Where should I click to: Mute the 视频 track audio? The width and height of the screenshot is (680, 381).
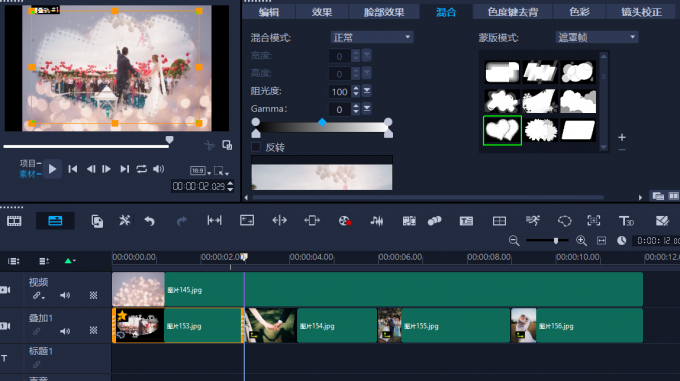[65, 295]
